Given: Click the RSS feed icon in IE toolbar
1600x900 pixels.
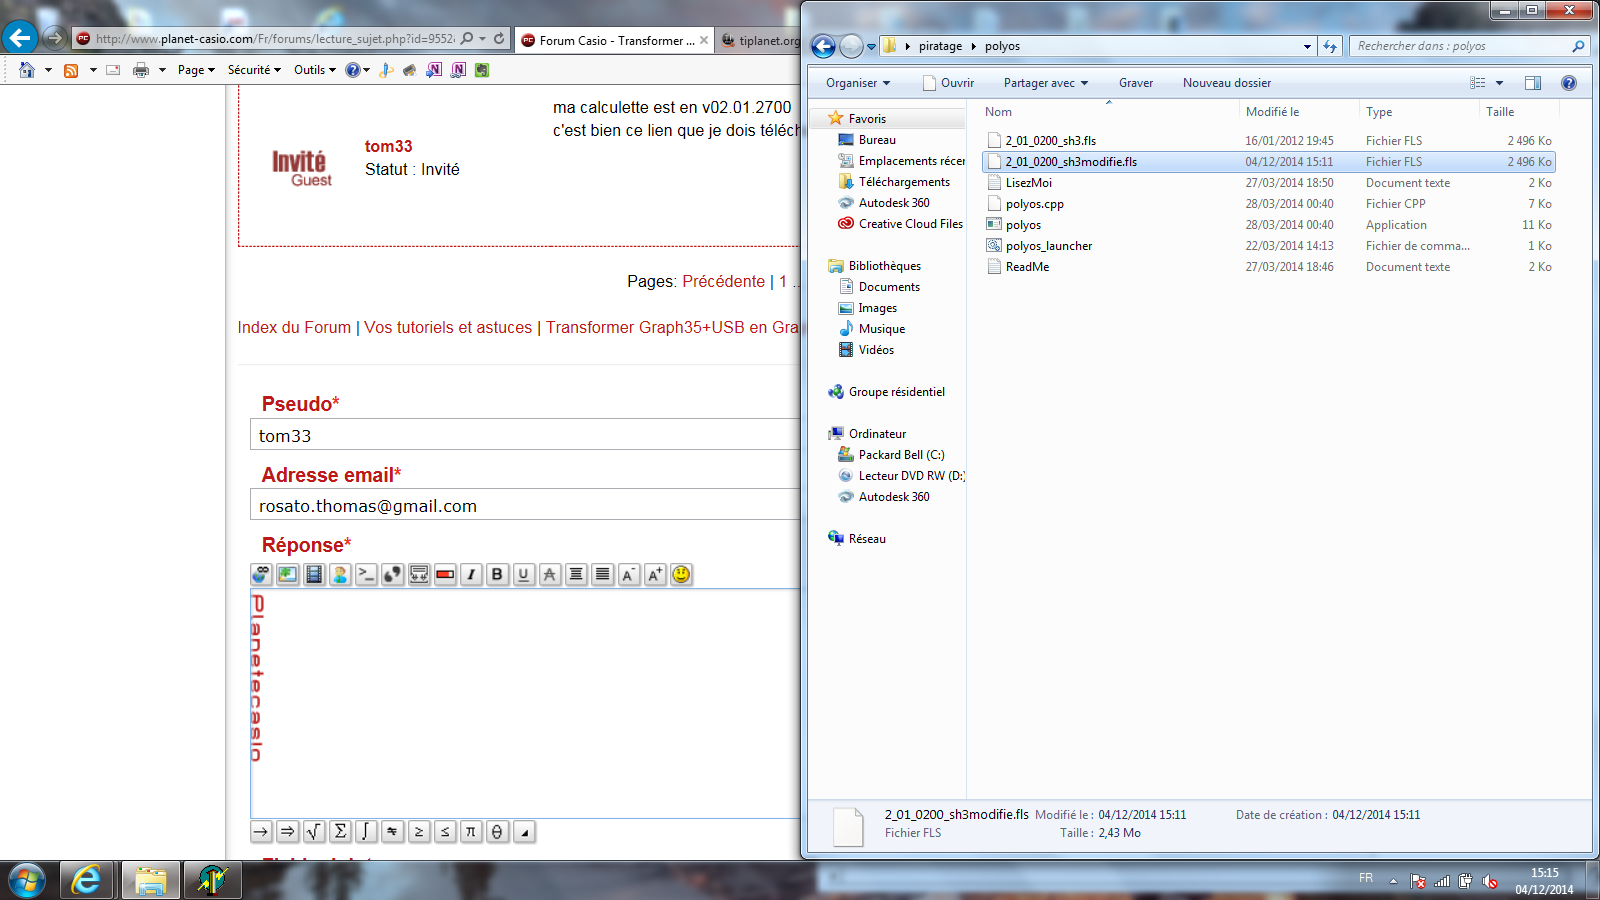Looking at the screenshot, I should (71, 70).
